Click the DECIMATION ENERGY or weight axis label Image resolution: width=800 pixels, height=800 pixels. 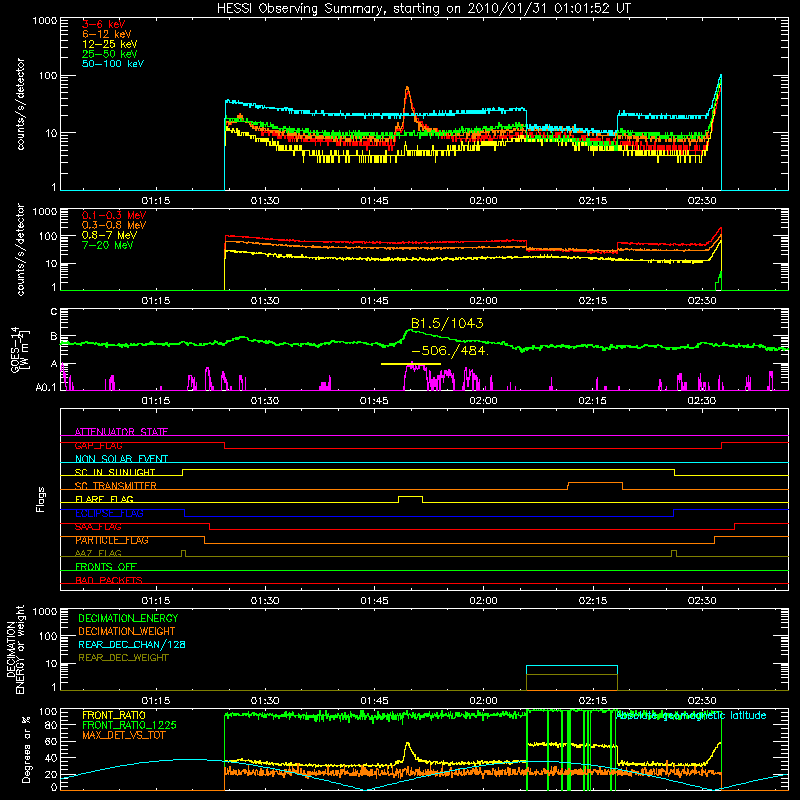pos(15,649)
